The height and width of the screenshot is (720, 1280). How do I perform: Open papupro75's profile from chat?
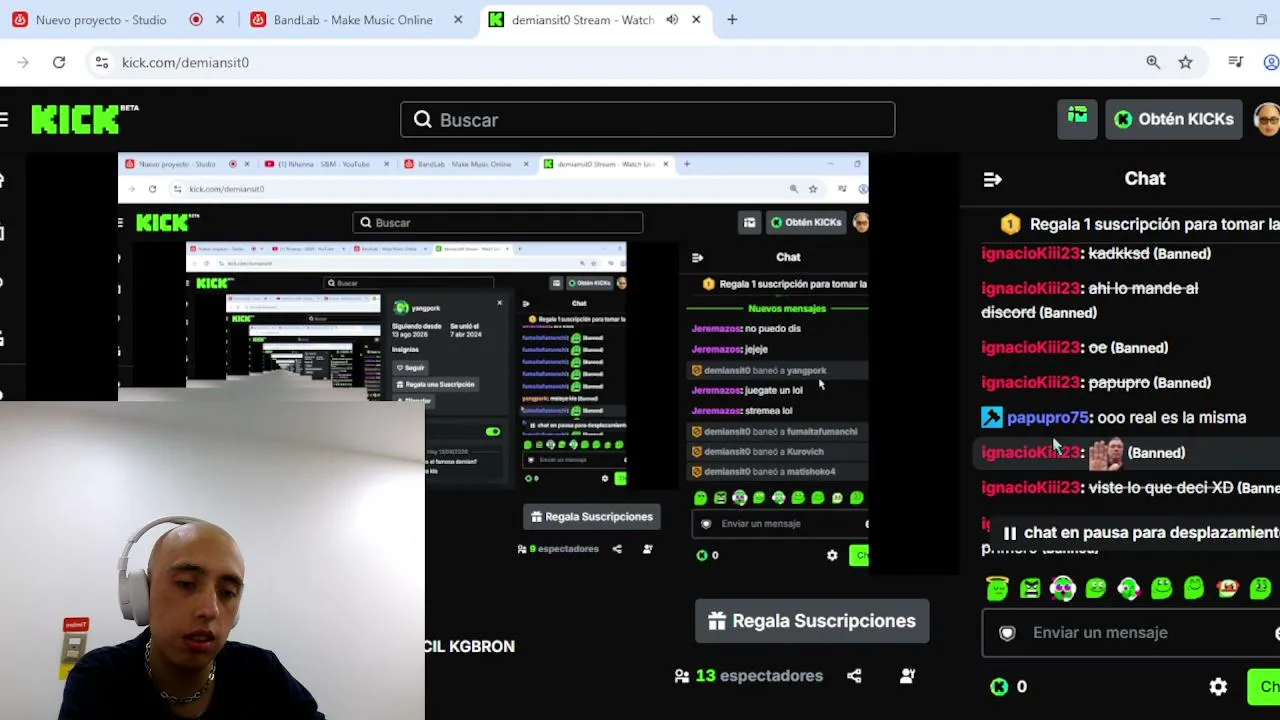tap(1048, 418)
